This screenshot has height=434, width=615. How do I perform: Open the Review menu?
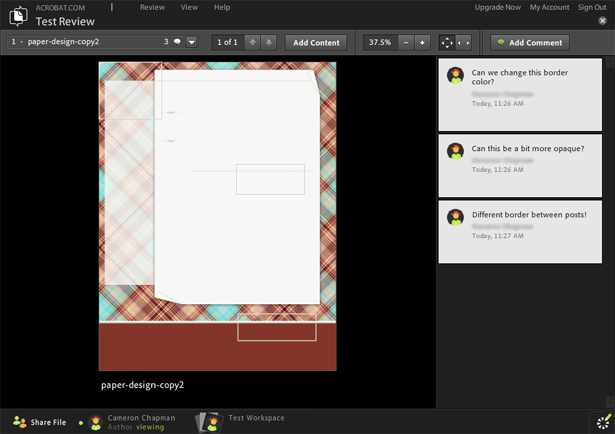pos(152,7)
